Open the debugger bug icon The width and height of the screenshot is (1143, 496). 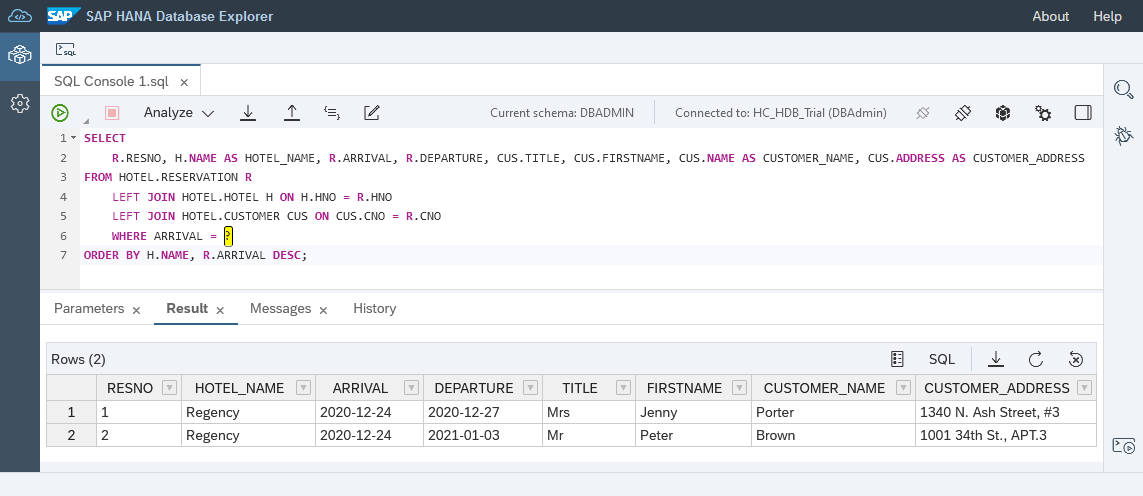tap(1123, 136)
